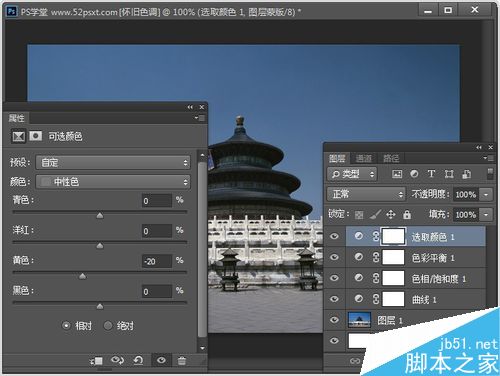Filter layers by pixel layer icon
Screen dimensions: 500x376
[397, 174]
